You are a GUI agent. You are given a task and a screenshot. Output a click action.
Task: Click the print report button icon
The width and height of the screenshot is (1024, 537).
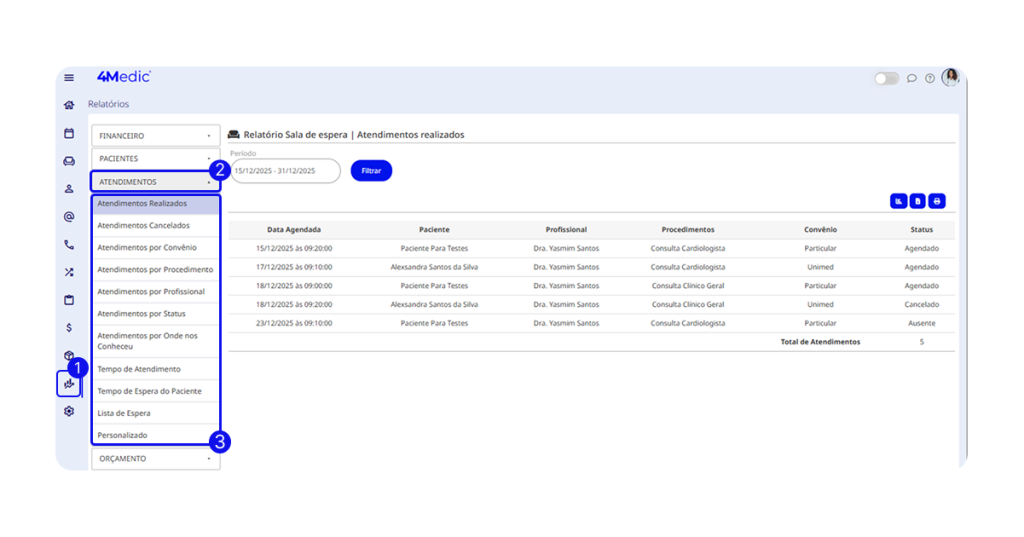pyautogui.click(x=937, y=201)
